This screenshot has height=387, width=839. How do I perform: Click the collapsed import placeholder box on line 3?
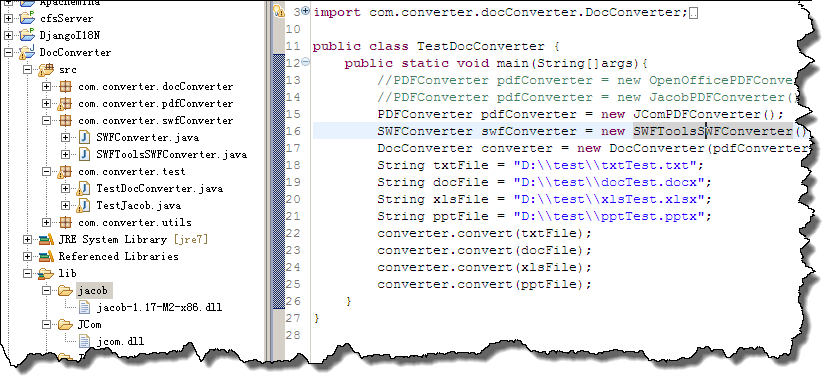coord(694,13)
